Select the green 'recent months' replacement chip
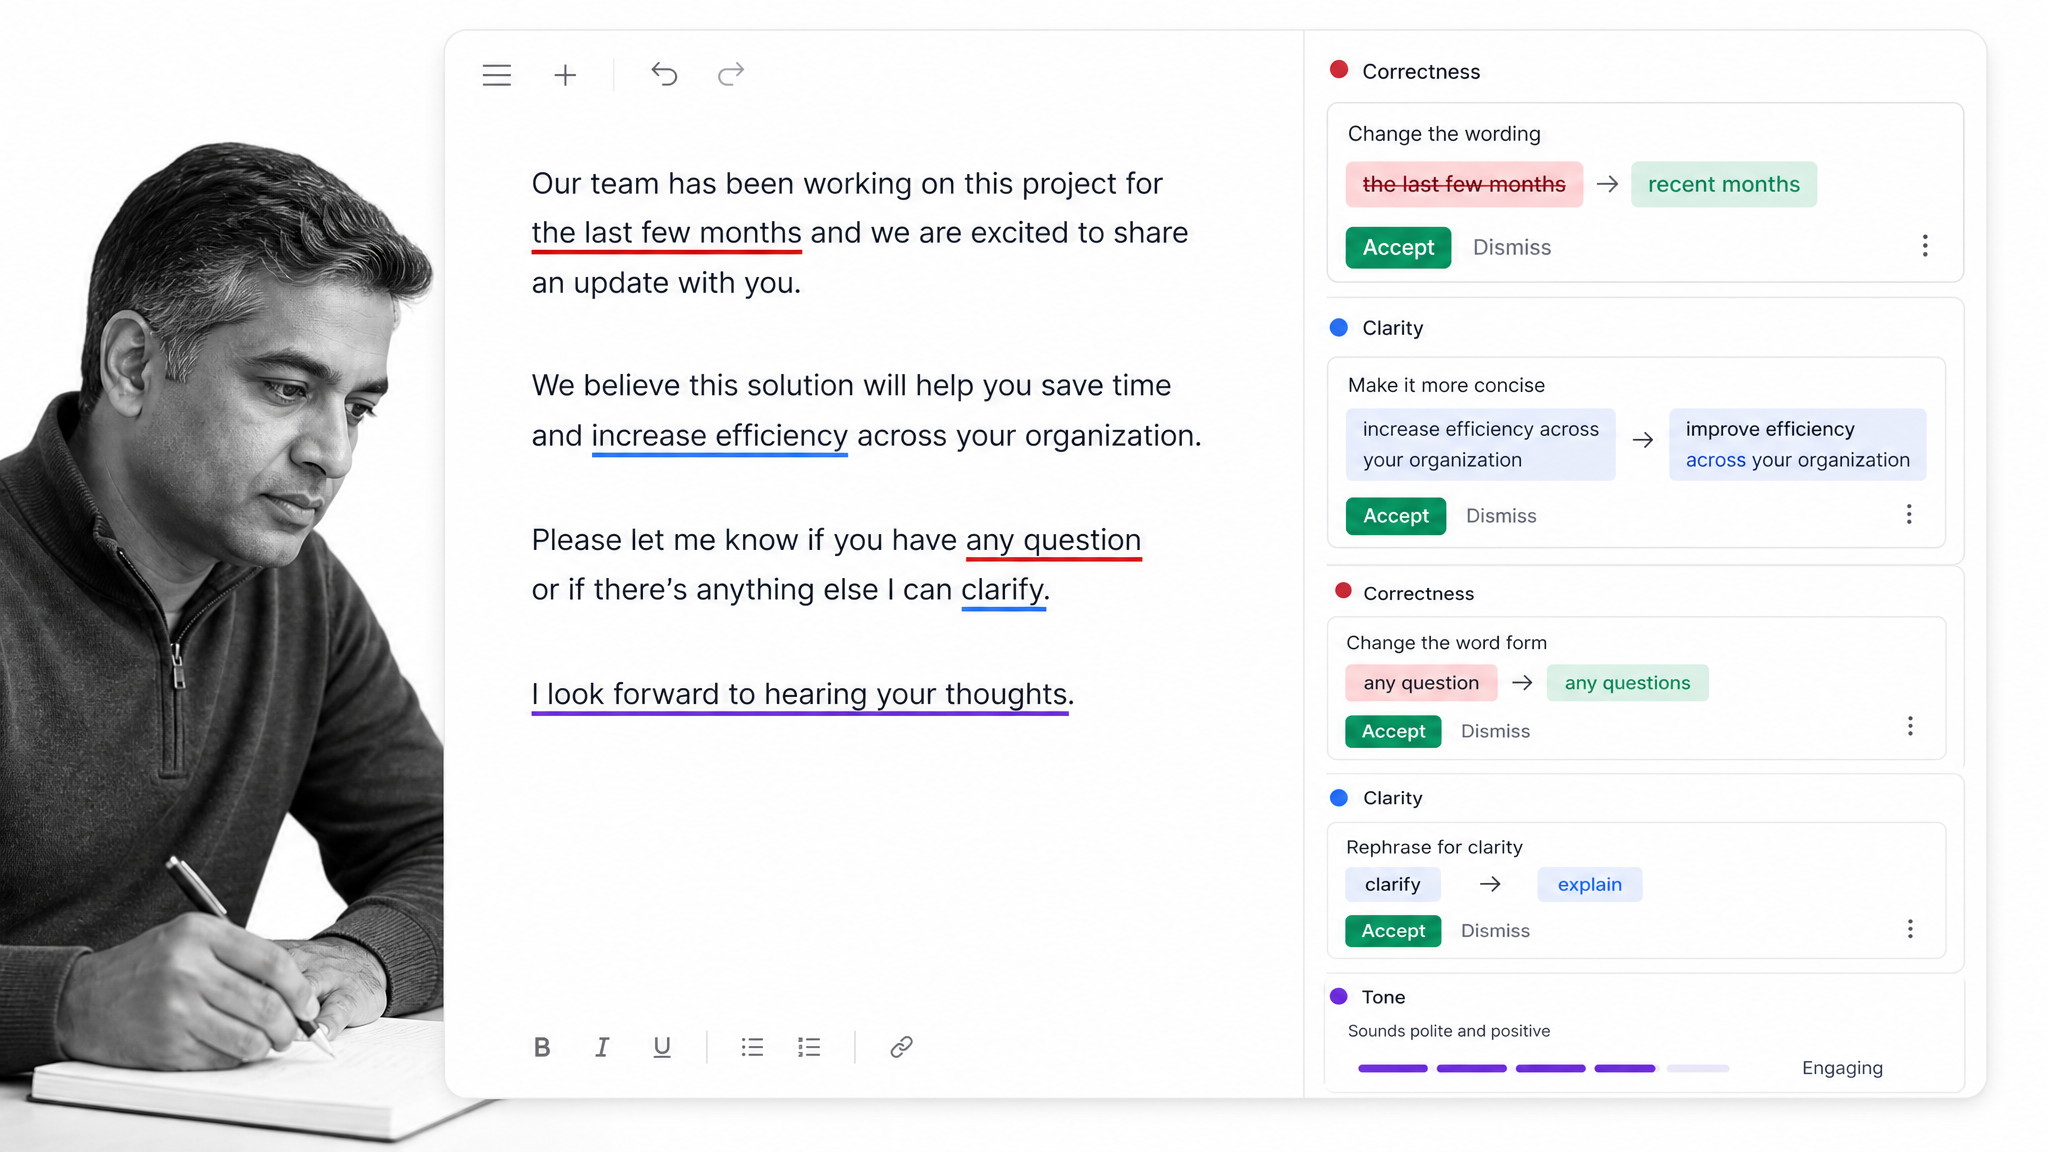This screenshot has width=2048, height=1152. click(x=1723, y=184)
